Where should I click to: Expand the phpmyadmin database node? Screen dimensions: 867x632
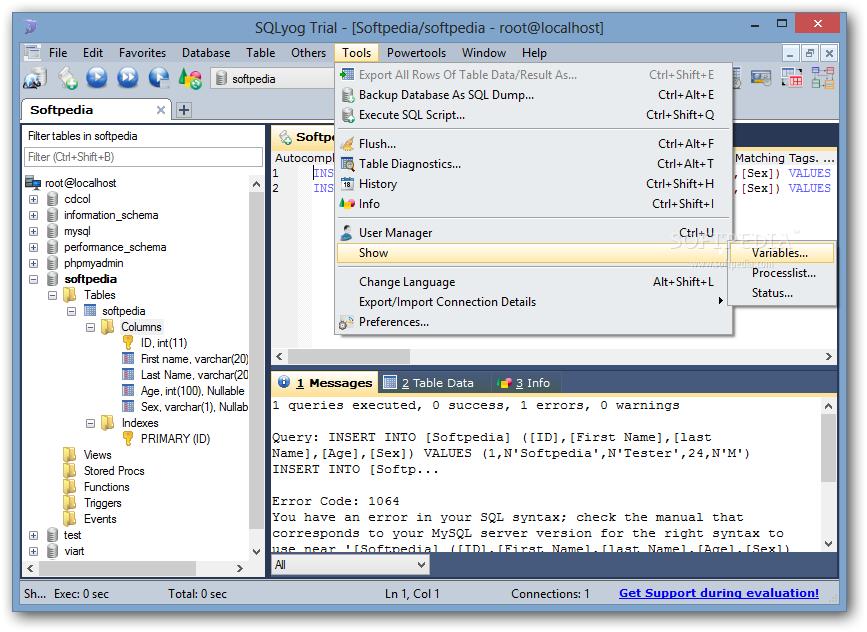click(x=33, y=263)
